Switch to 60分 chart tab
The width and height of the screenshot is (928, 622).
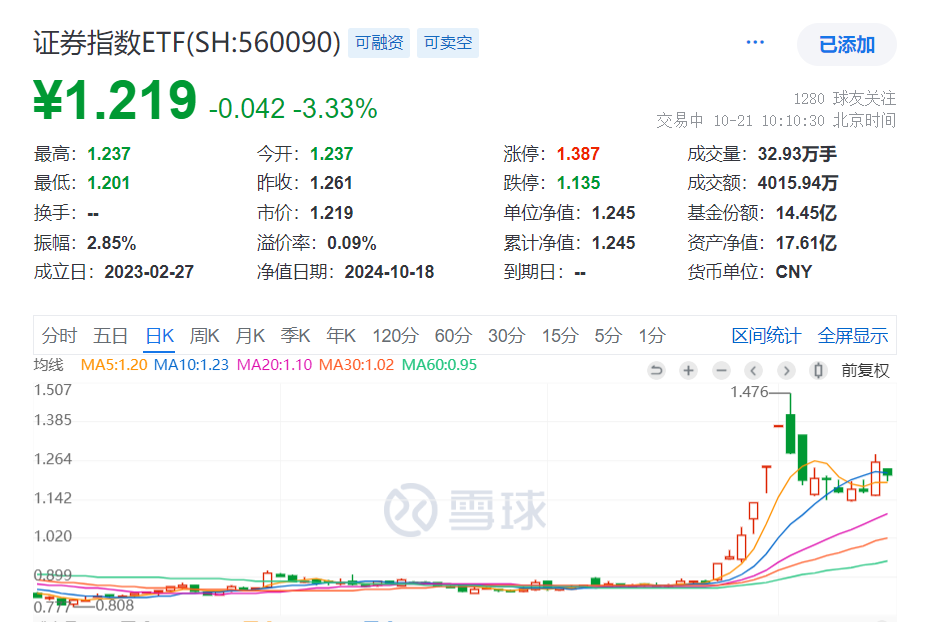[453, 336]
